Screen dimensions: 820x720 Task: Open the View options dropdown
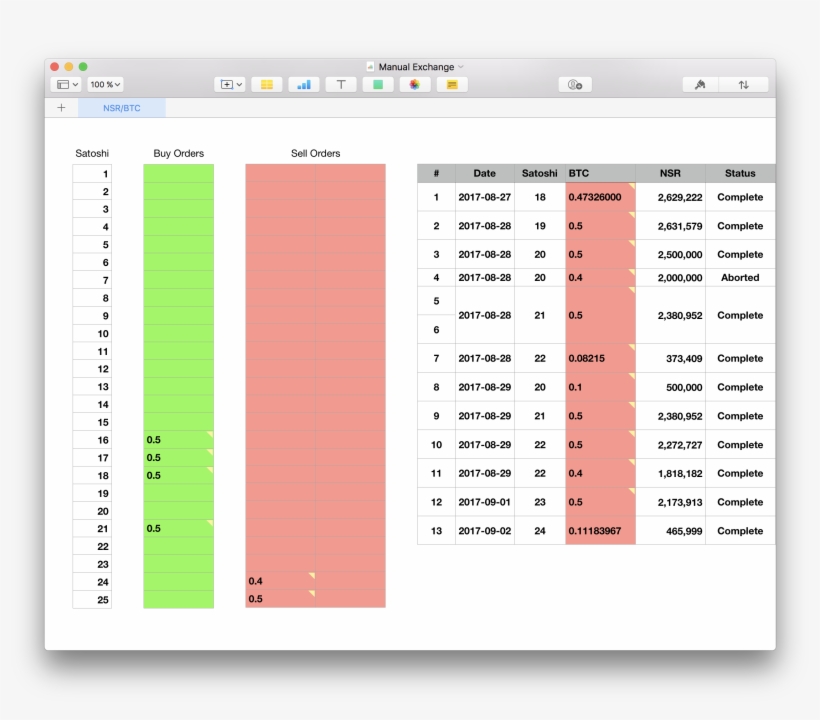tap(66, 85)
